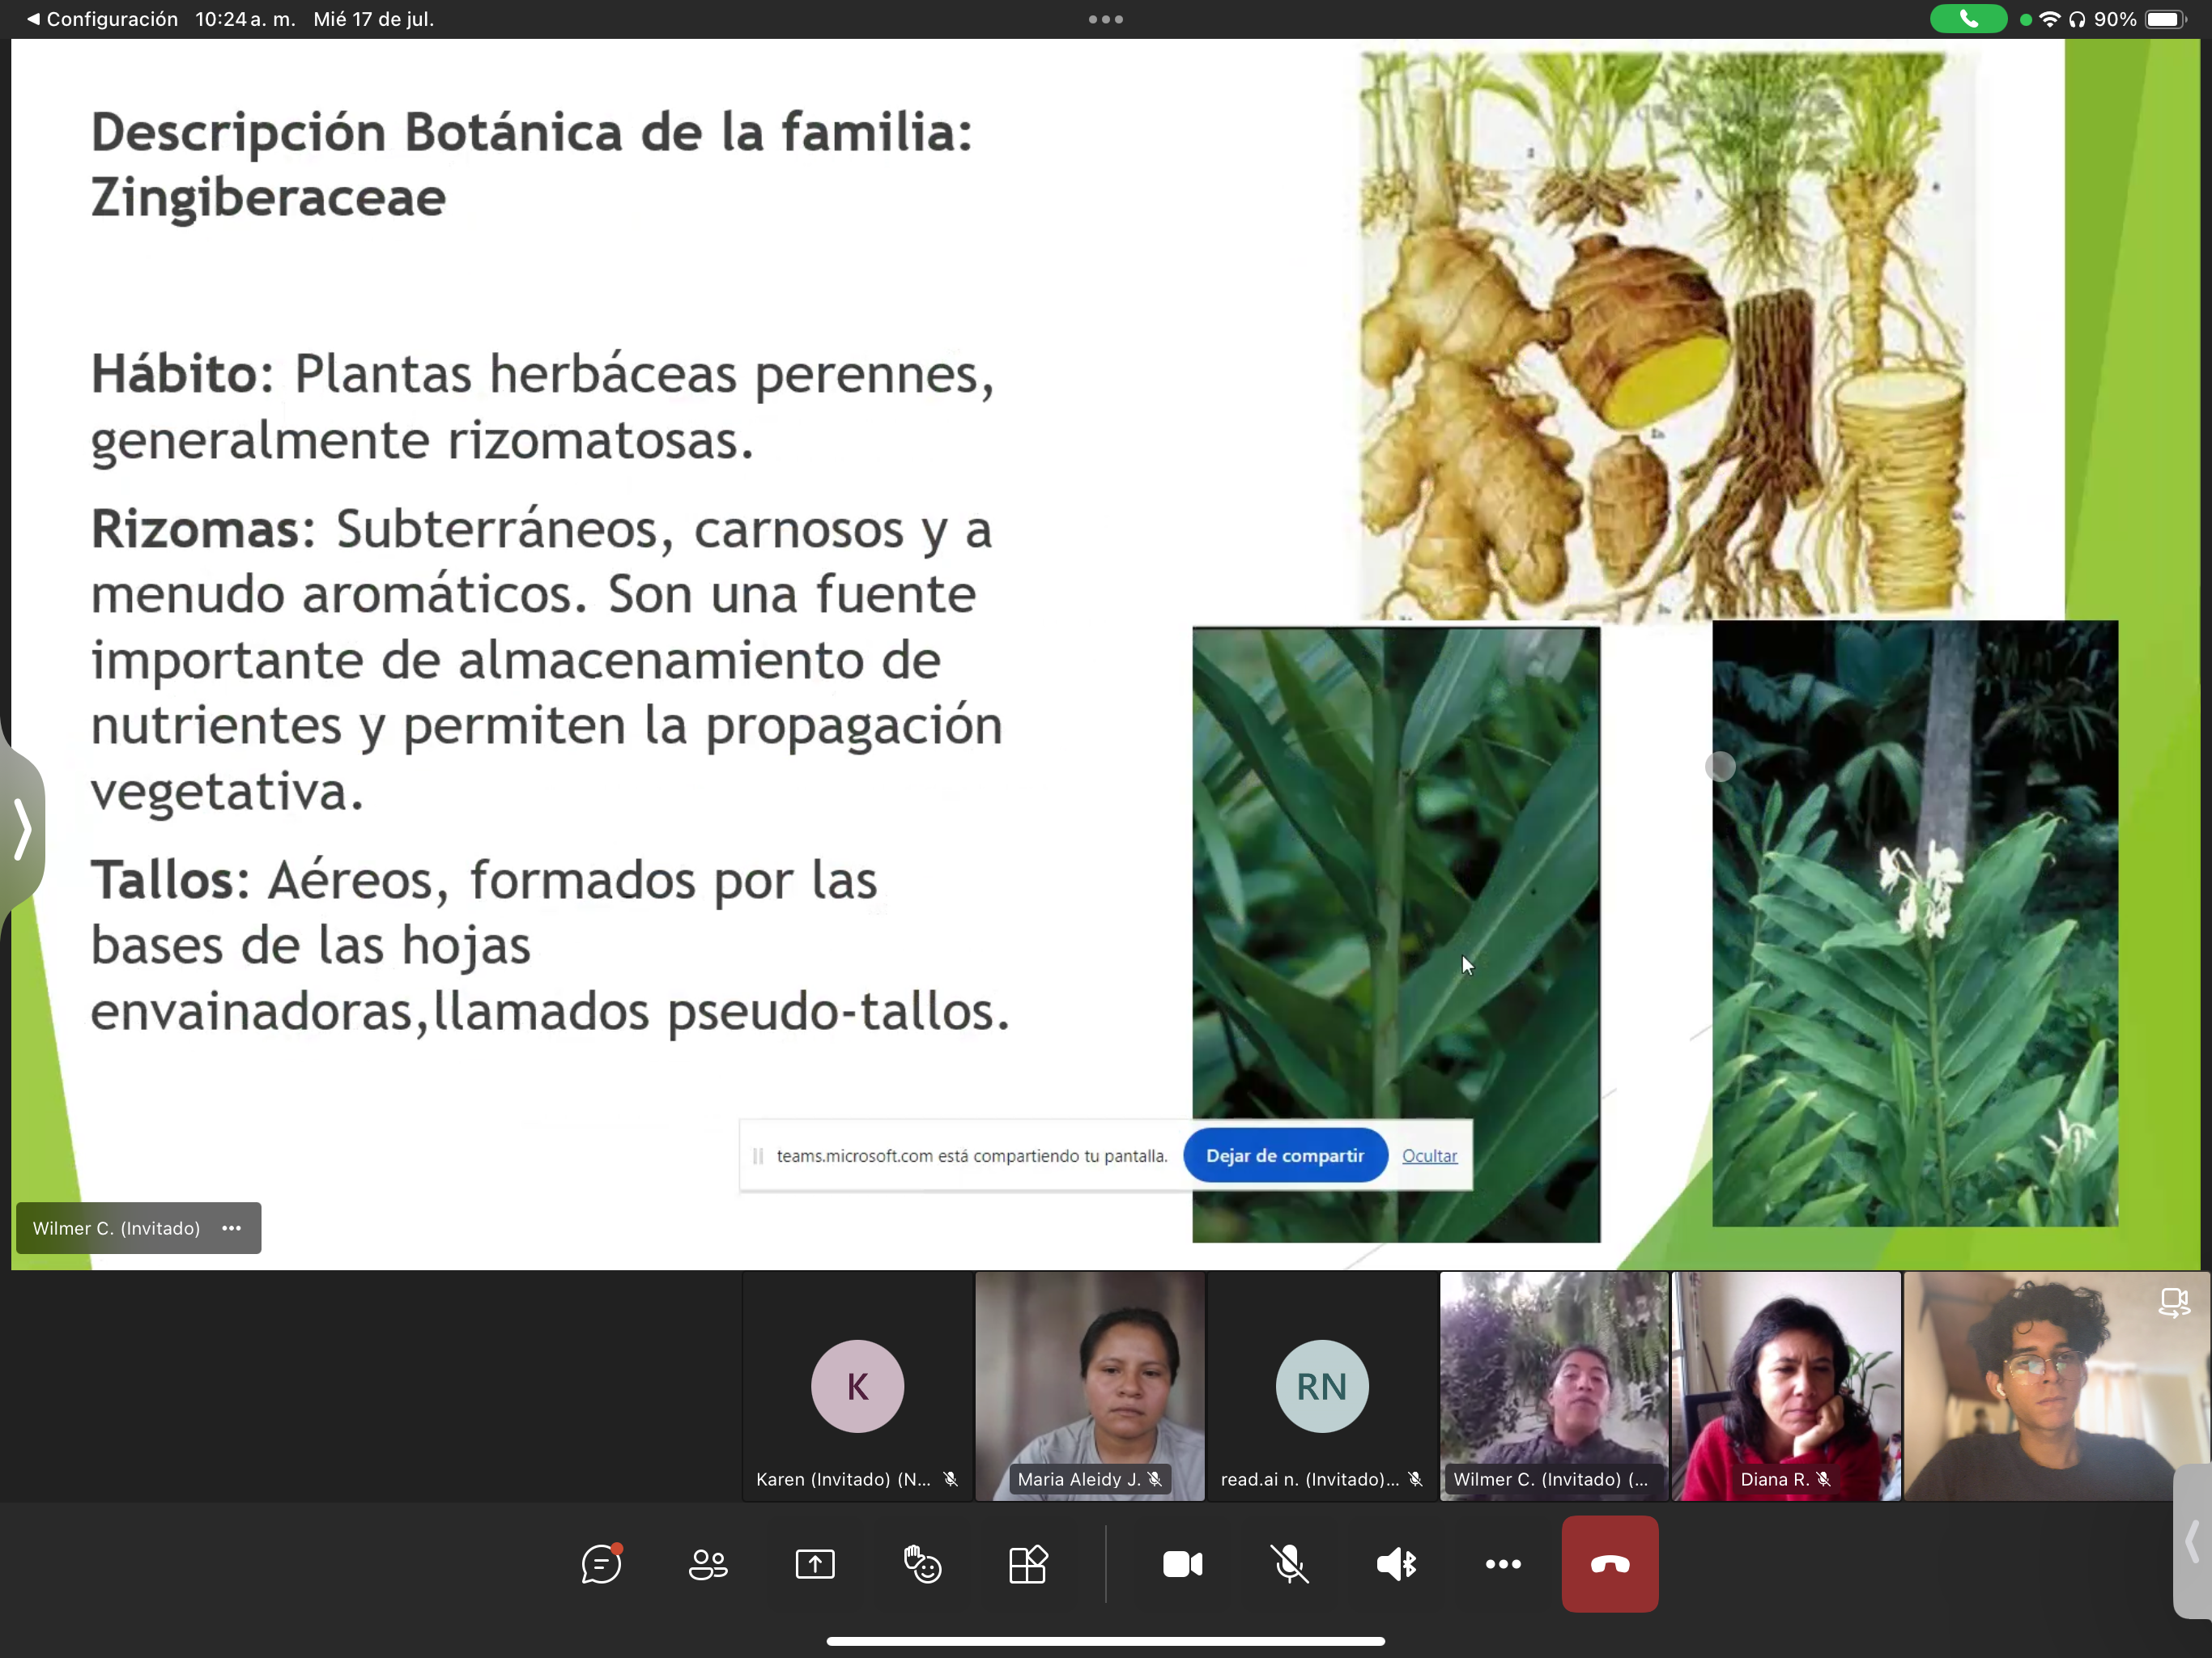
Task: Show the participants list
Action: pyautogui.click(x=708, y=1564)
